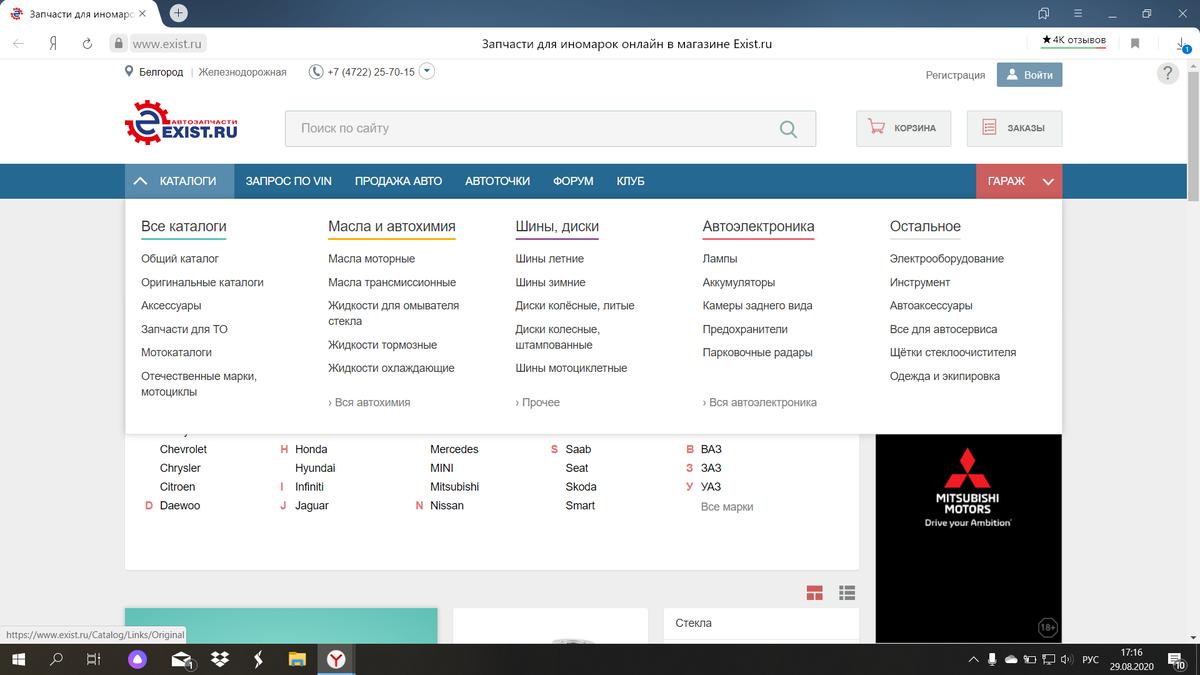Open Мотокаталоги link
The image size is (1200, 675).
point(176,352)
